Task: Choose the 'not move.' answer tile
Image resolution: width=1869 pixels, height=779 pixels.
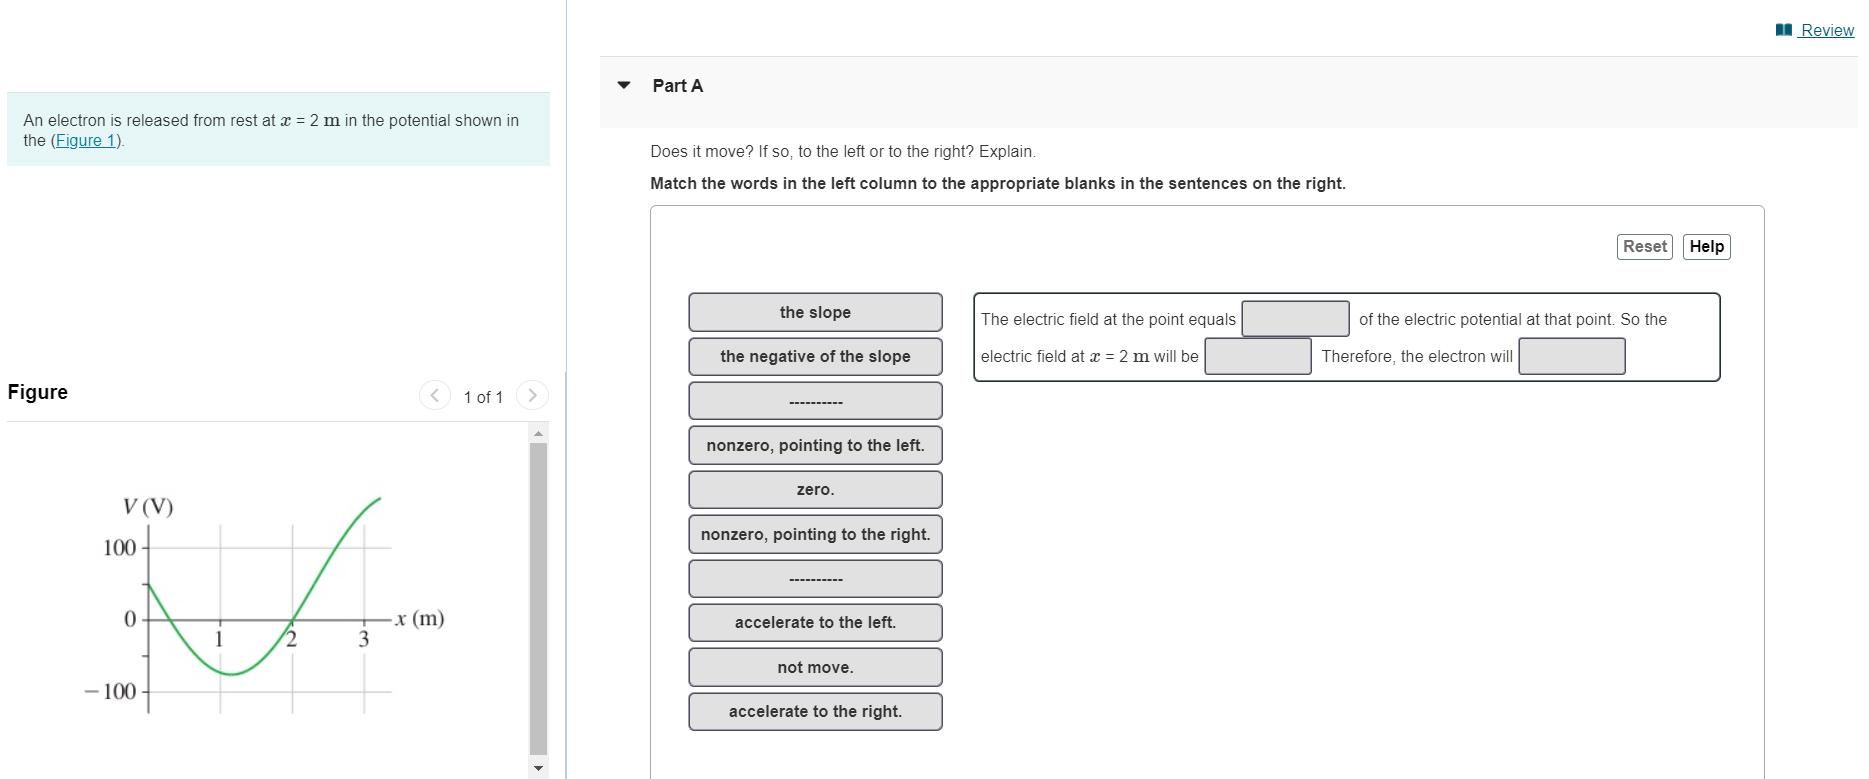Action: tap(814, 667)
